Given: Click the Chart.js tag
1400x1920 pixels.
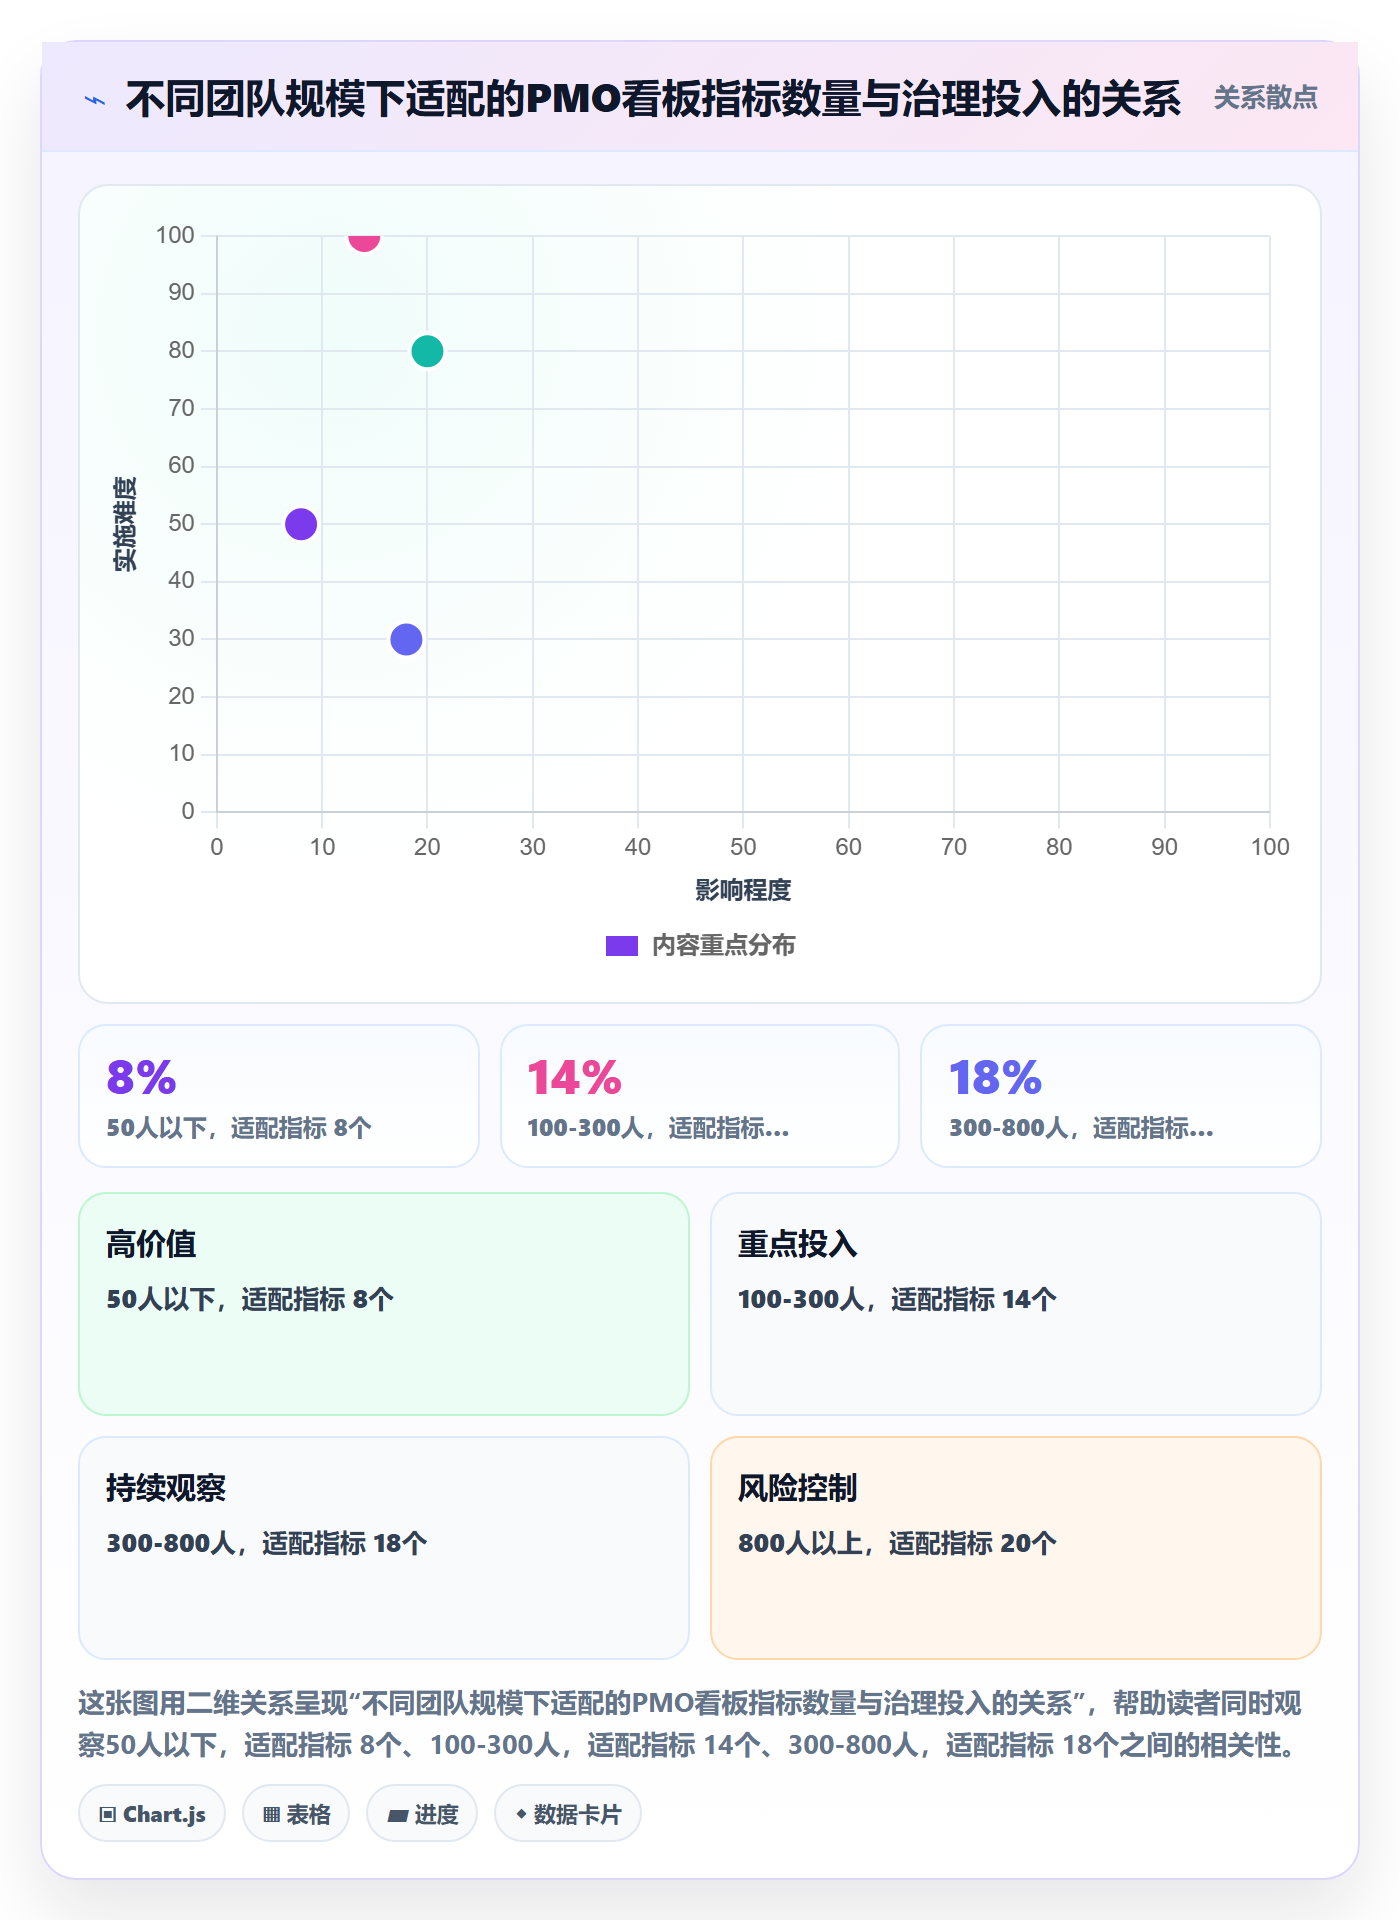Looking at the screenshot, I should coord(152,1814).
